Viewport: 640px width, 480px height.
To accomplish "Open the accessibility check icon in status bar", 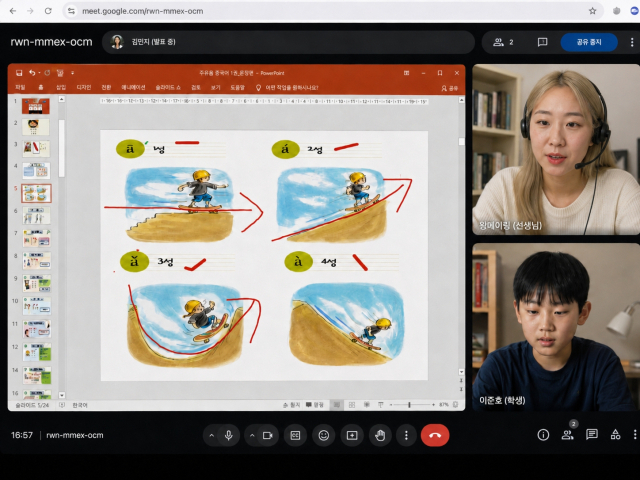I will [62, 405].
